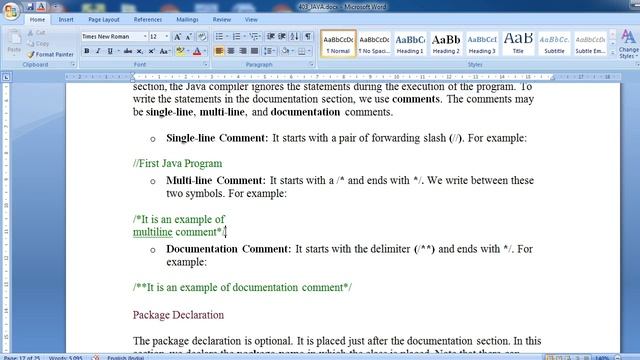Click Save in the quick access toolbar
This screenshot has width=640, height=360.
(30, 7)
